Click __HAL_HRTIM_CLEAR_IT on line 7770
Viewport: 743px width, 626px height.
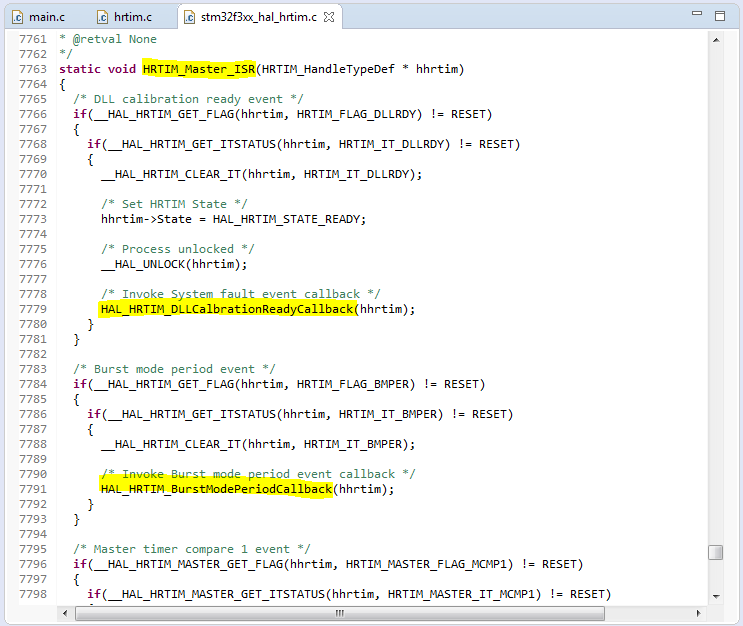tap(171, 174)
